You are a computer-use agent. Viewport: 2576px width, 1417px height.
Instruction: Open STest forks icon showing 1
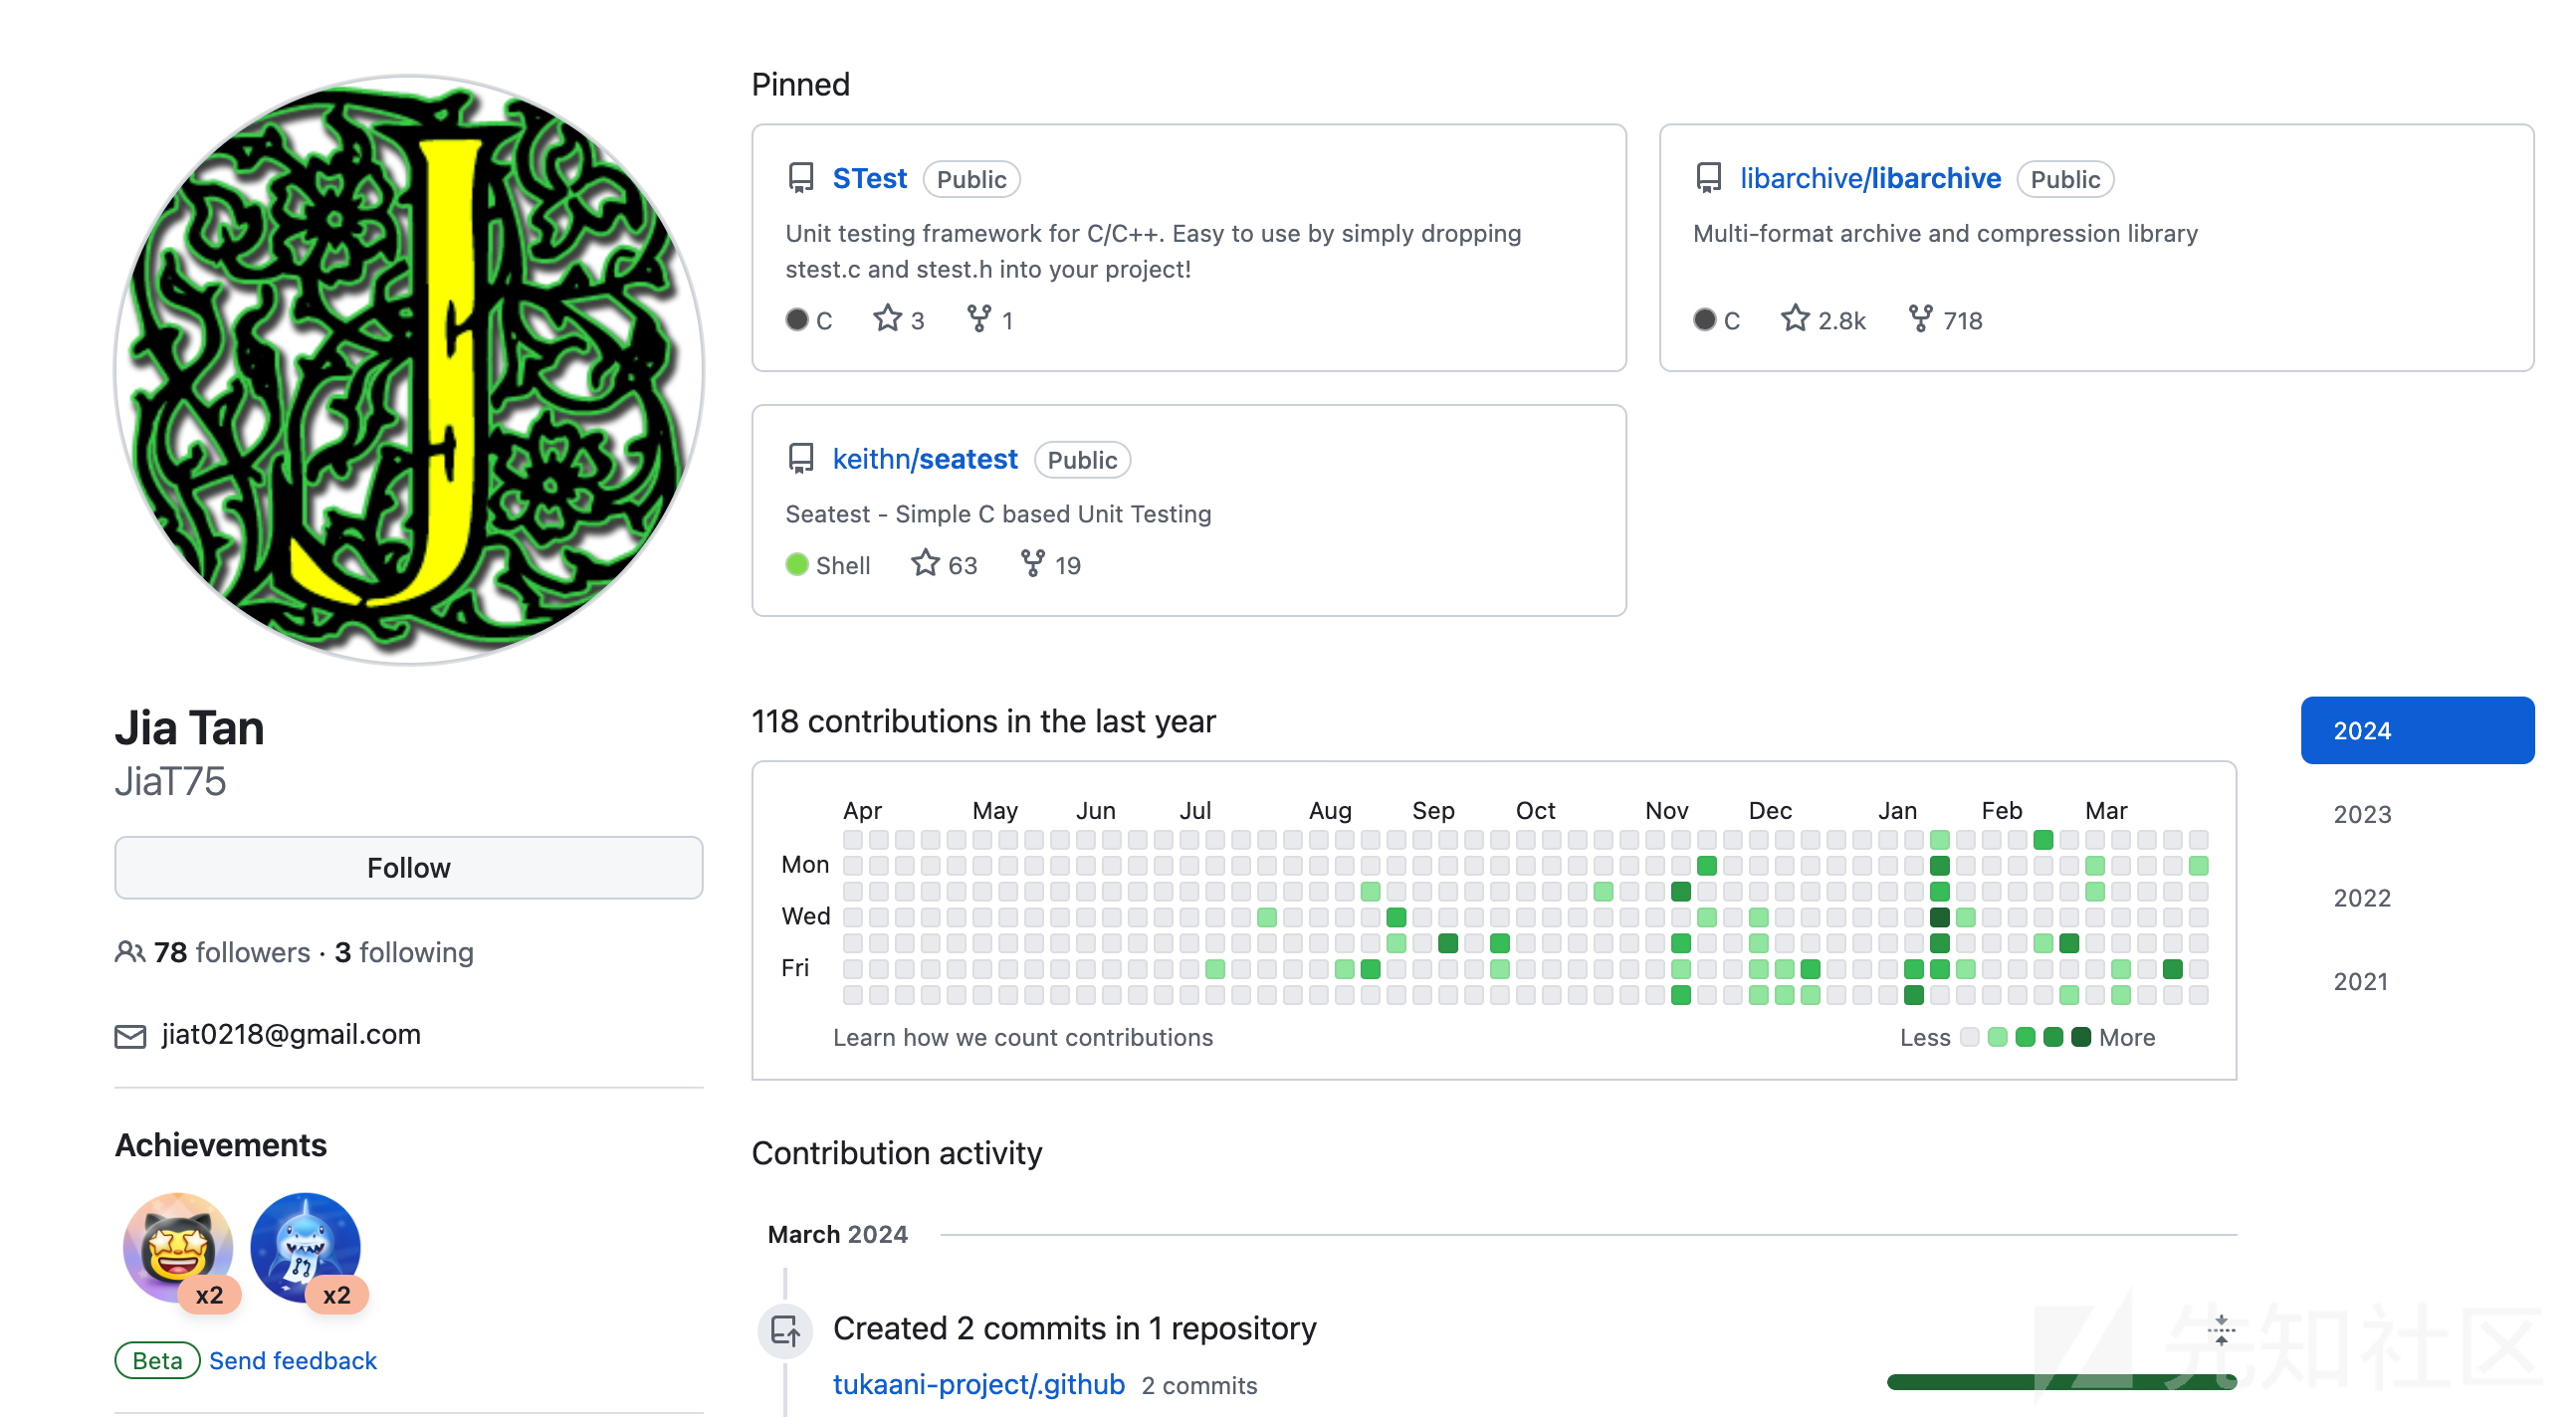click(x=979, y=319)
